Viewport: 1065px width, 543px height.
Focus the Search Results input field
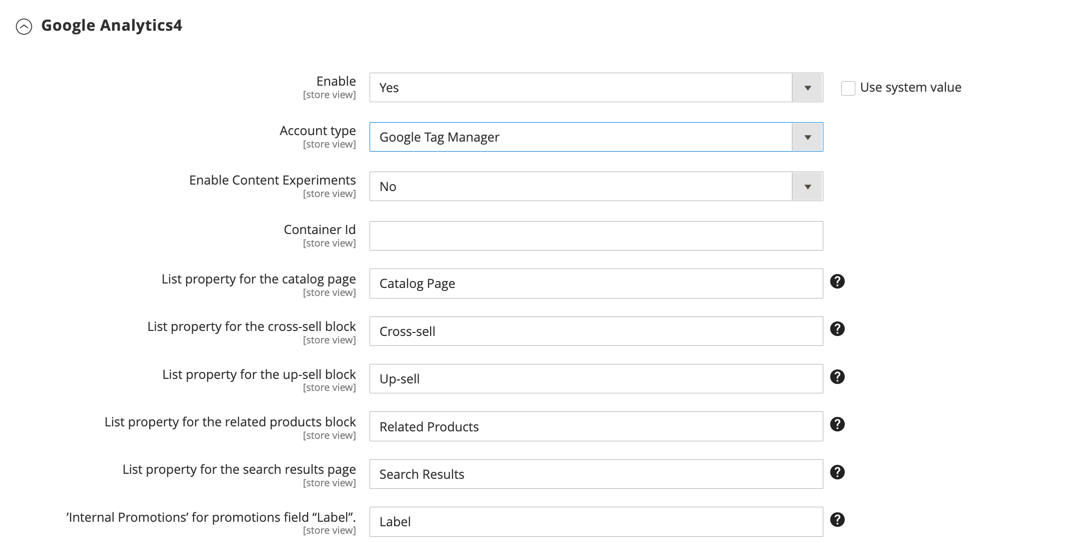coord(595,474)
